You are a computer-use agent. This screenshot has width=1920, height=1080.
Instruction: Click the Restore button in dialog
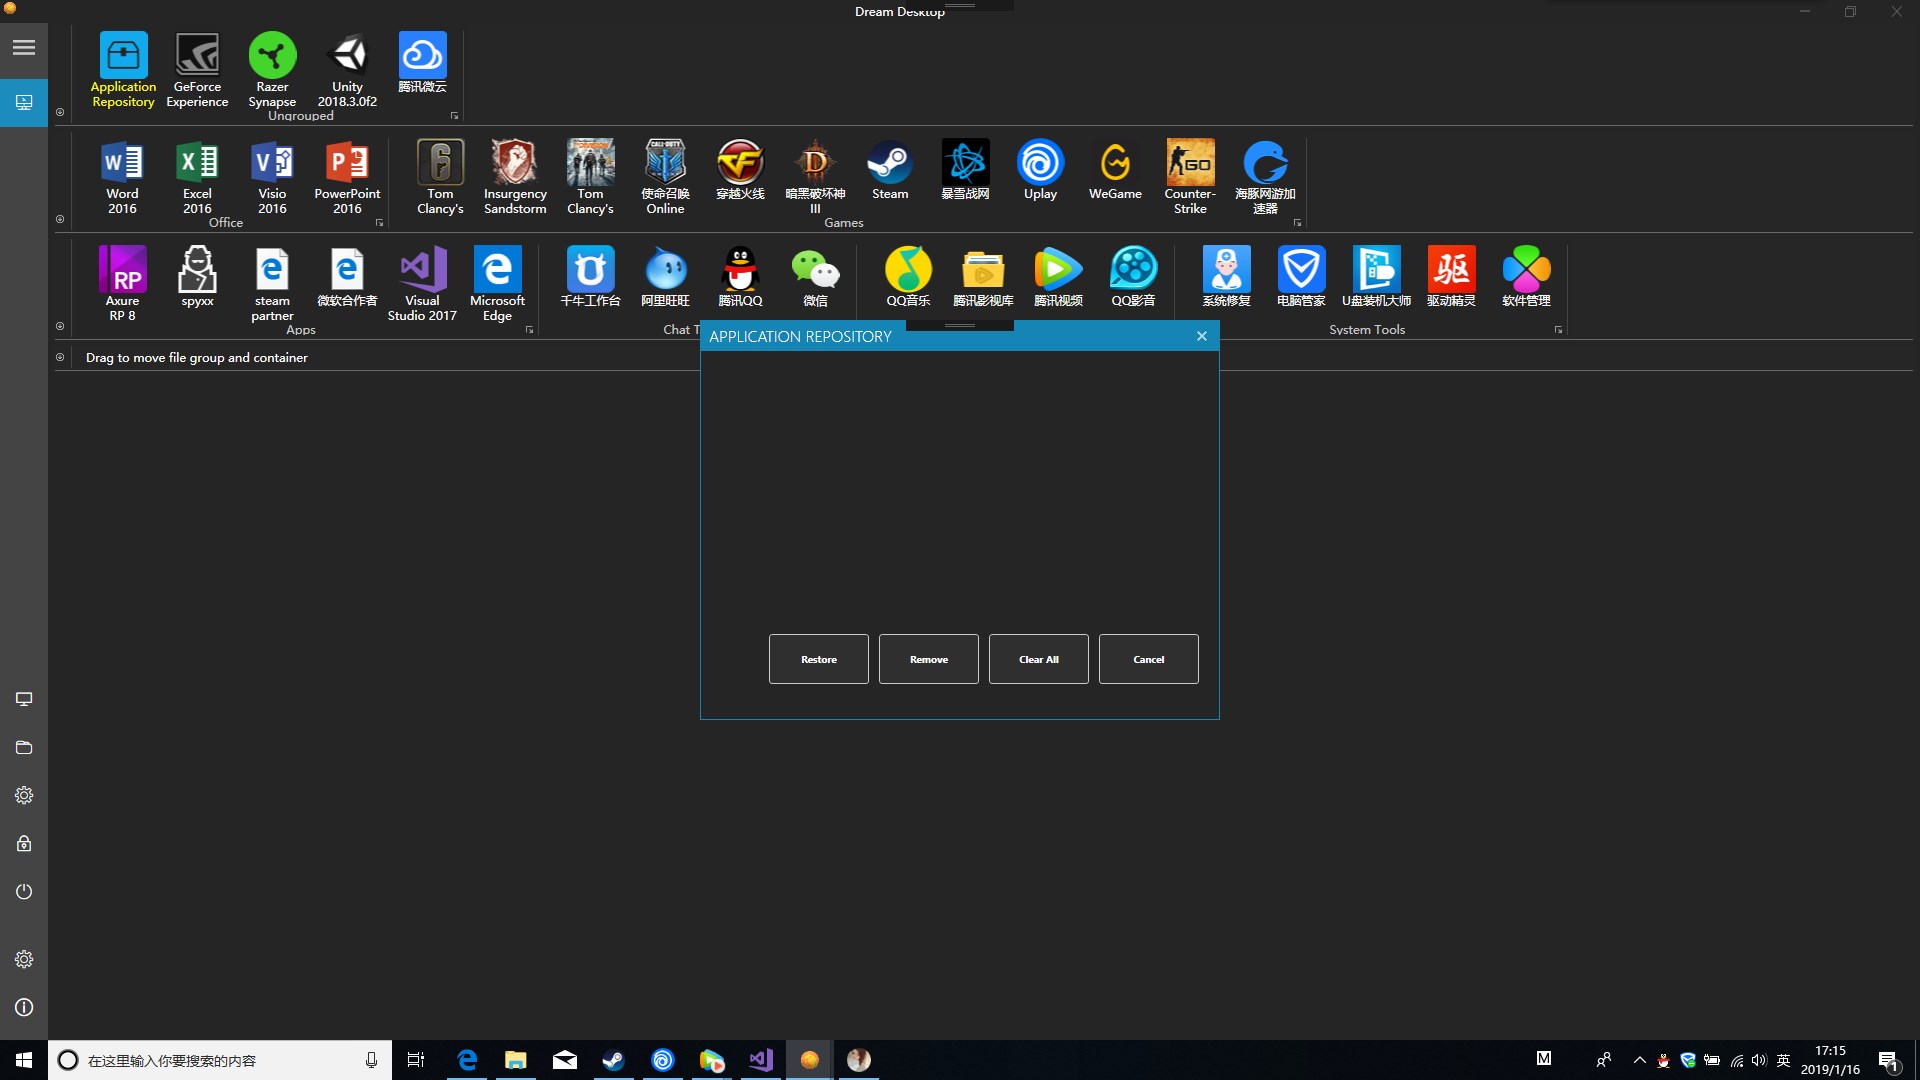pos(818,659)
